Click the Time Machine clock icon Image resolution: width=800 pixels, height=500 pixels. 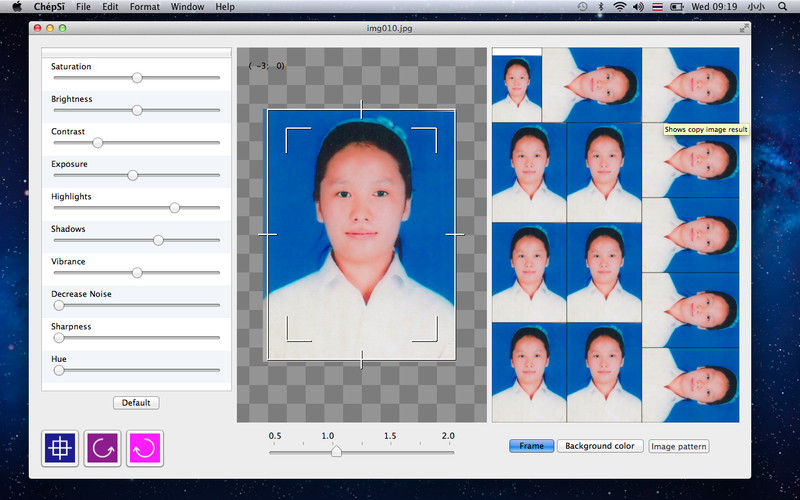click(x=583, y=7)
